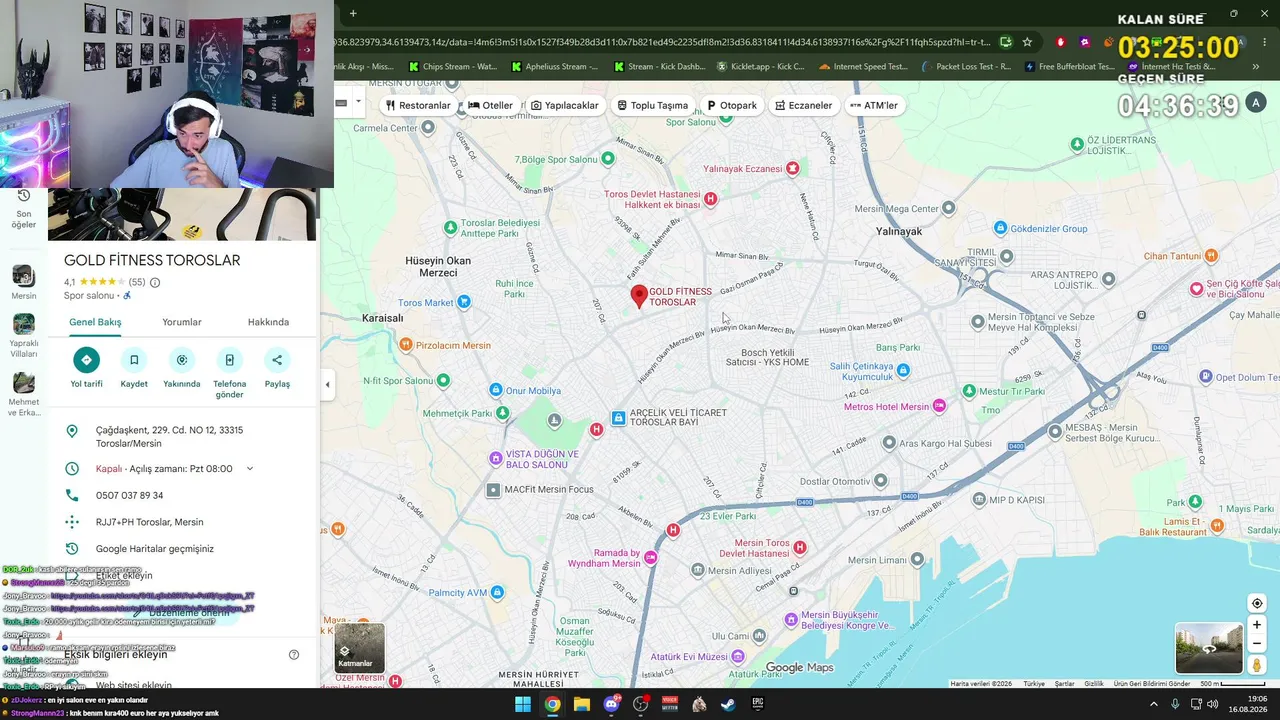Select the Mersin Toros Devlet Hastanesi marker
The image size is (1280, 720).
point(800,547)
